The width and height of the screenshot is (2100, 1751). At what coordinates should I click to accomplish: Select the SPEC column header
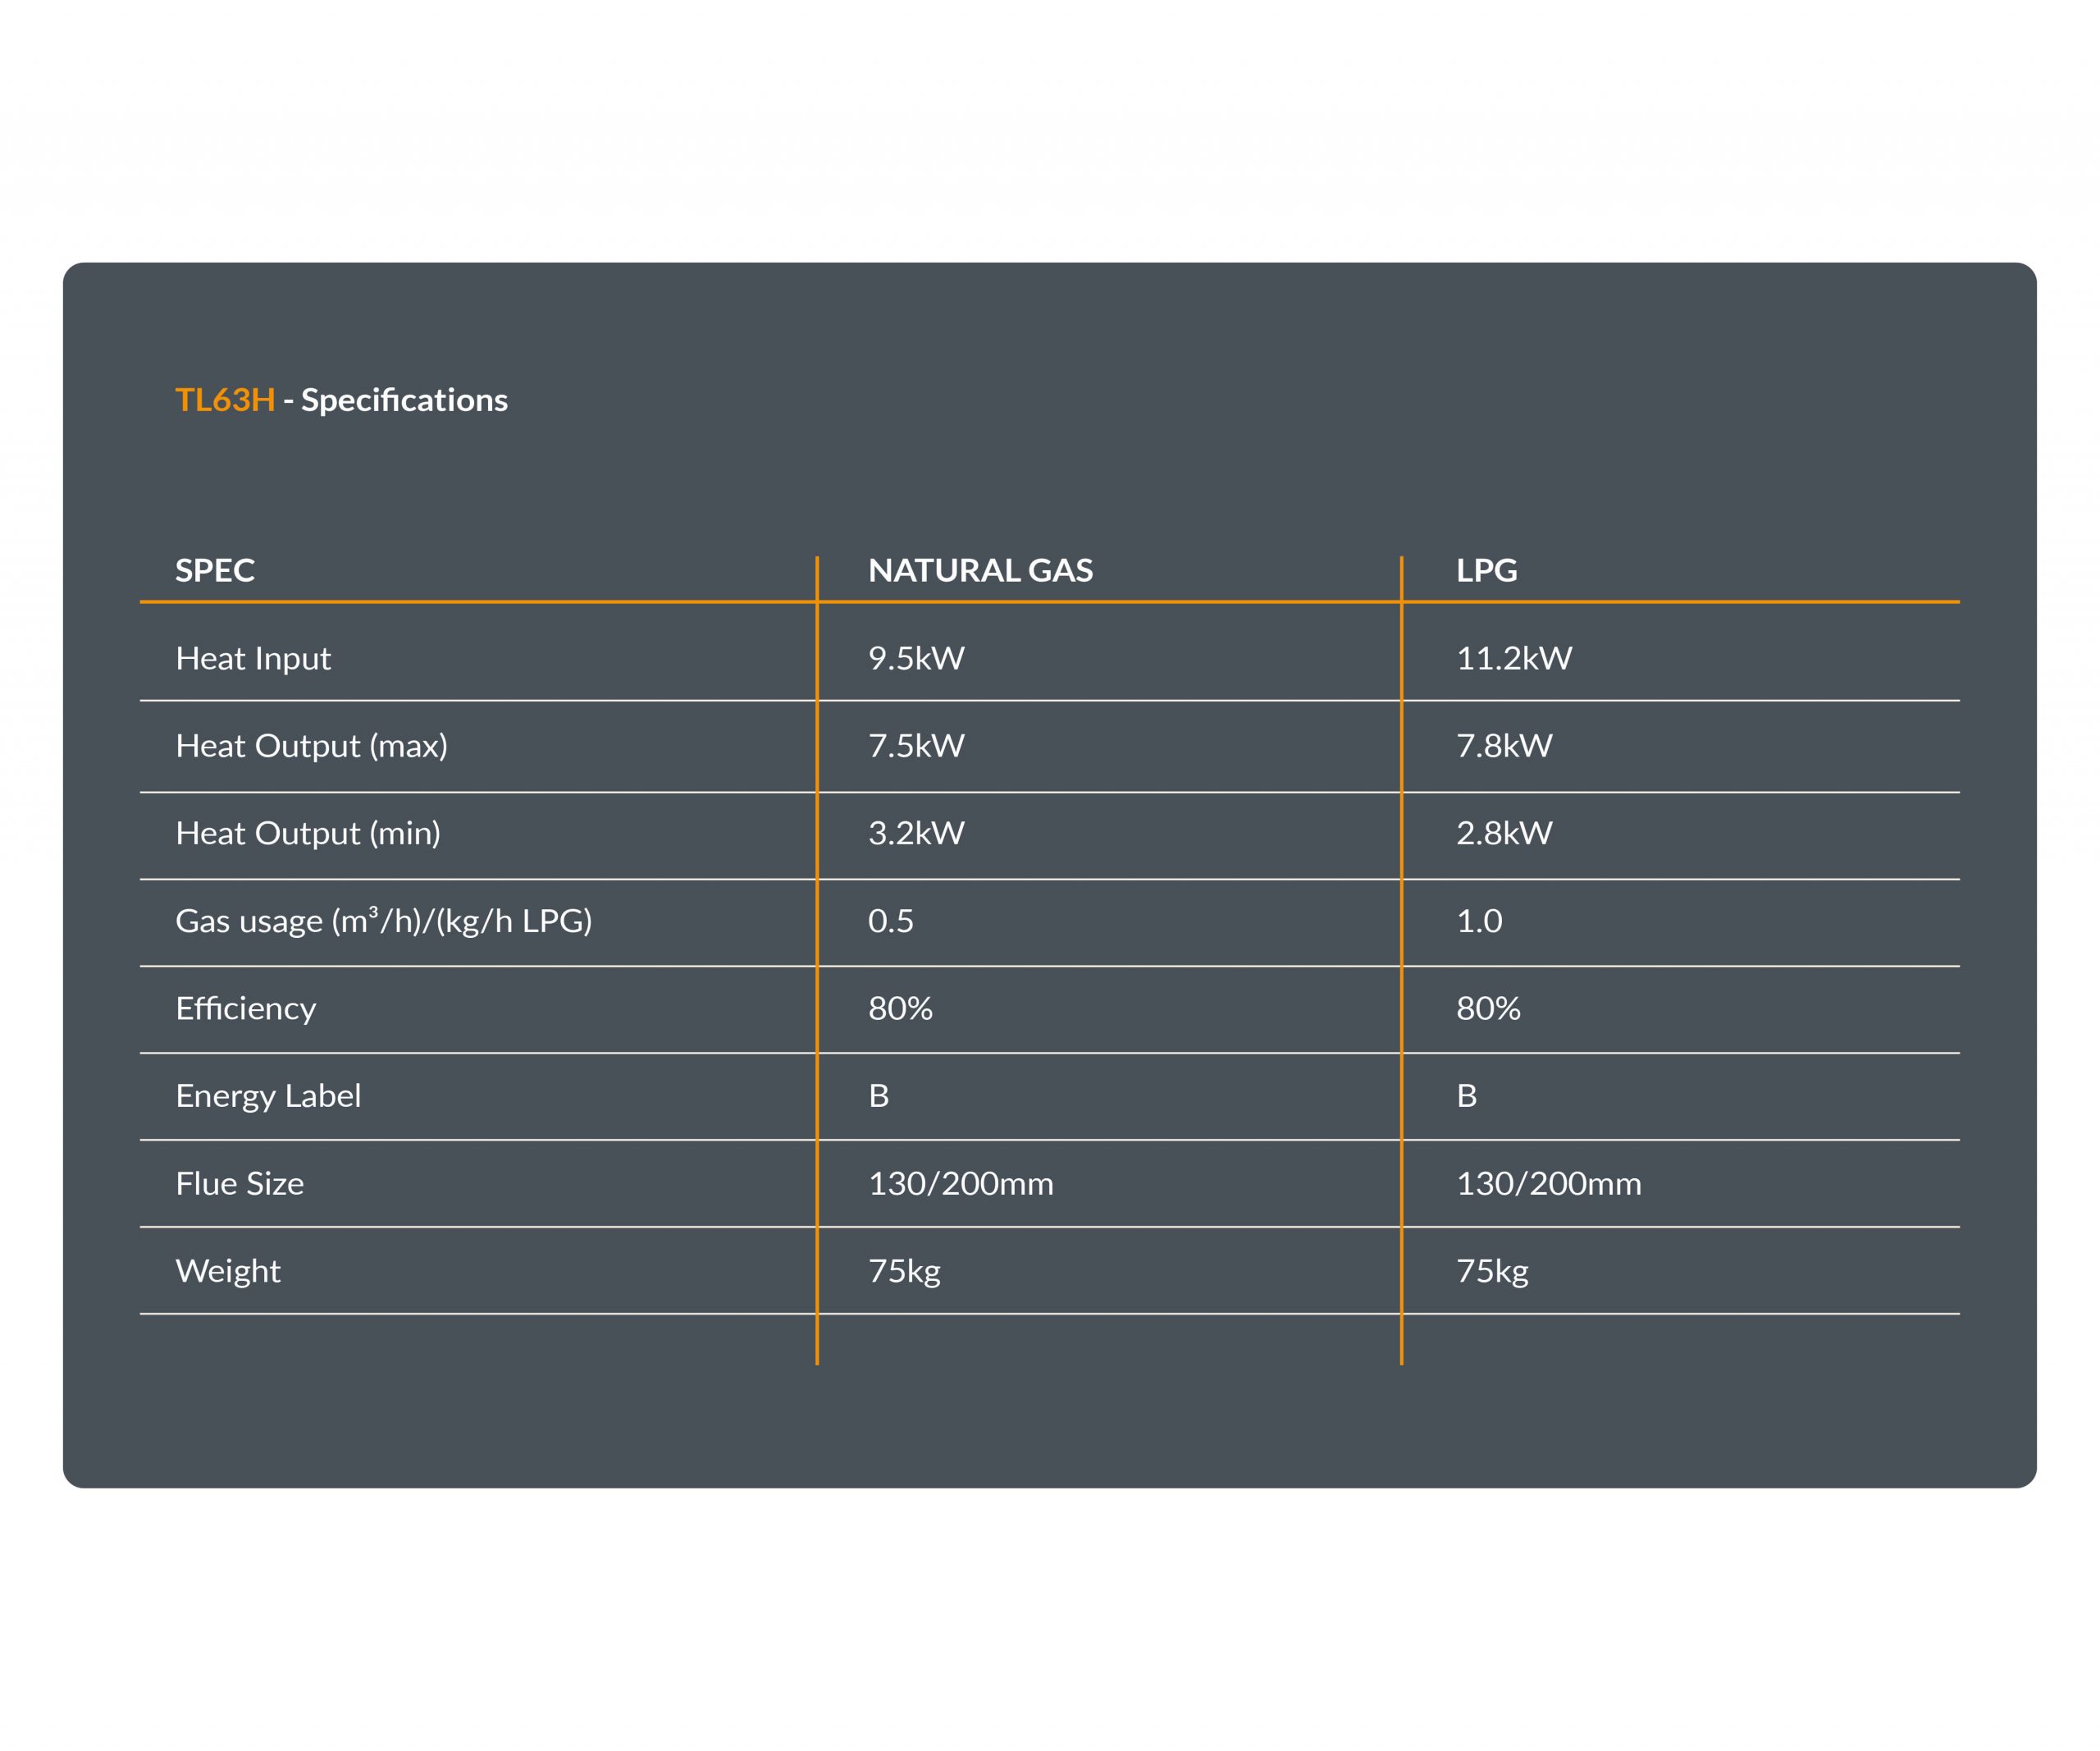tap(215, 570)
